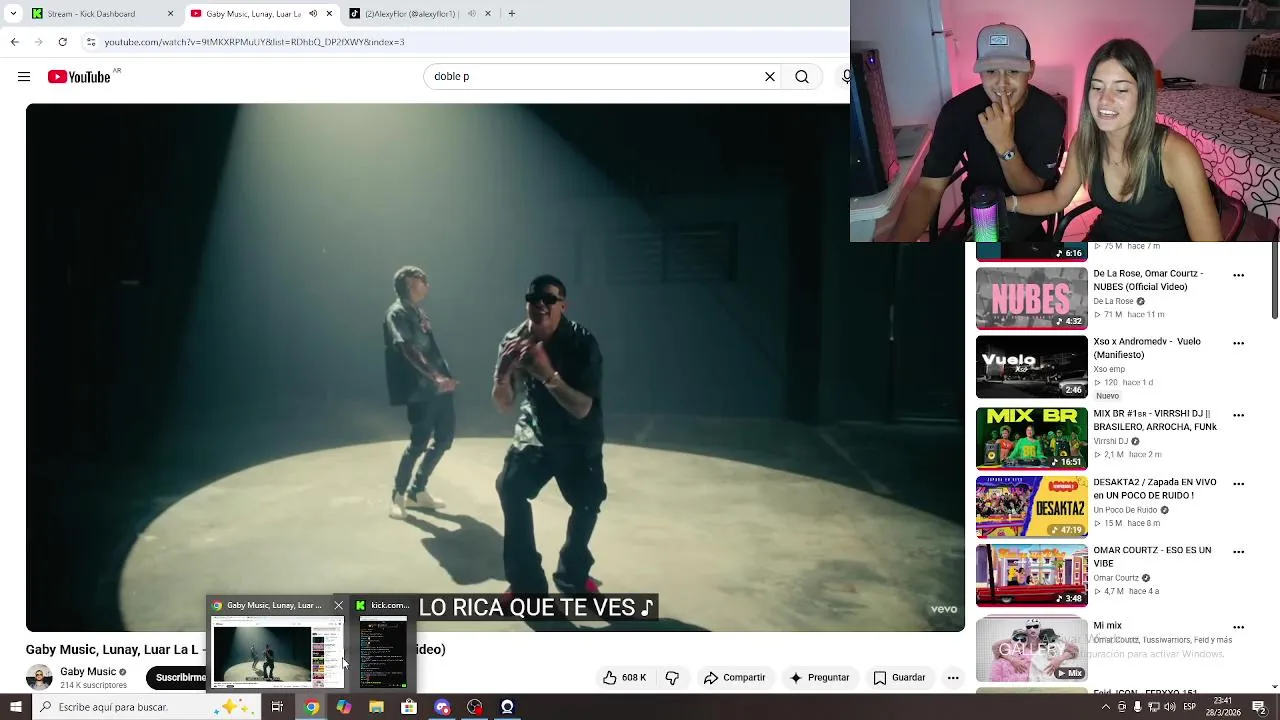Open File Explorer from the taskbar

click(376, 707)
